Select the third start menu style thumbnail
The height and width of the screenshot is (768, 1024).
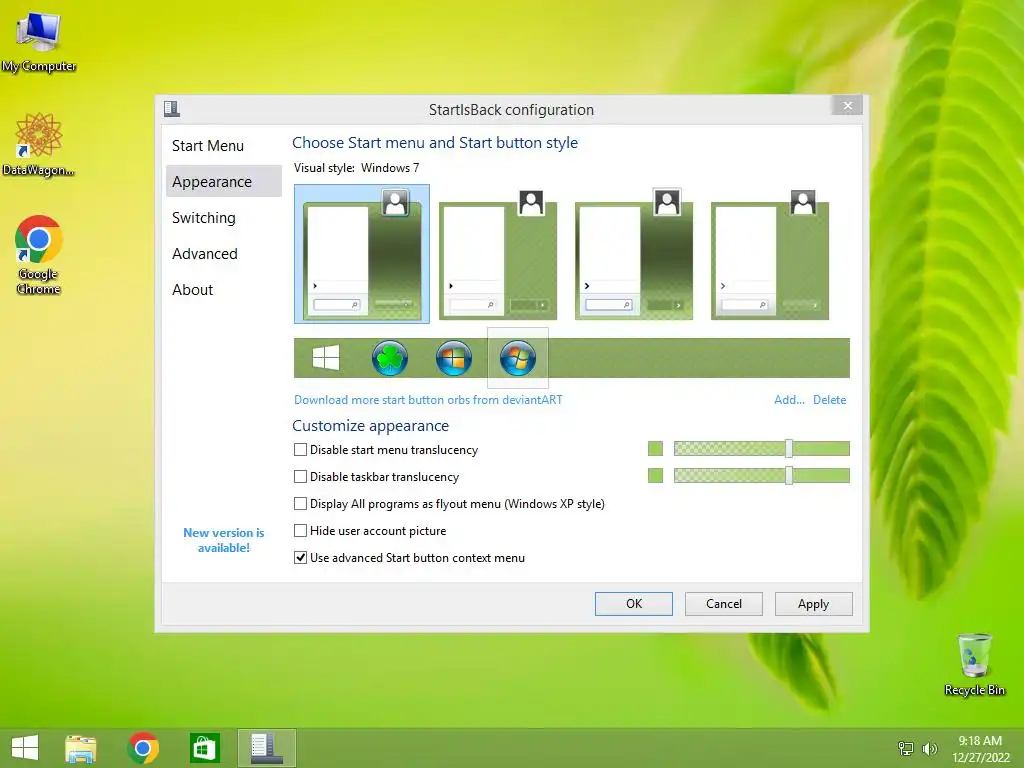tap(634, 255)
